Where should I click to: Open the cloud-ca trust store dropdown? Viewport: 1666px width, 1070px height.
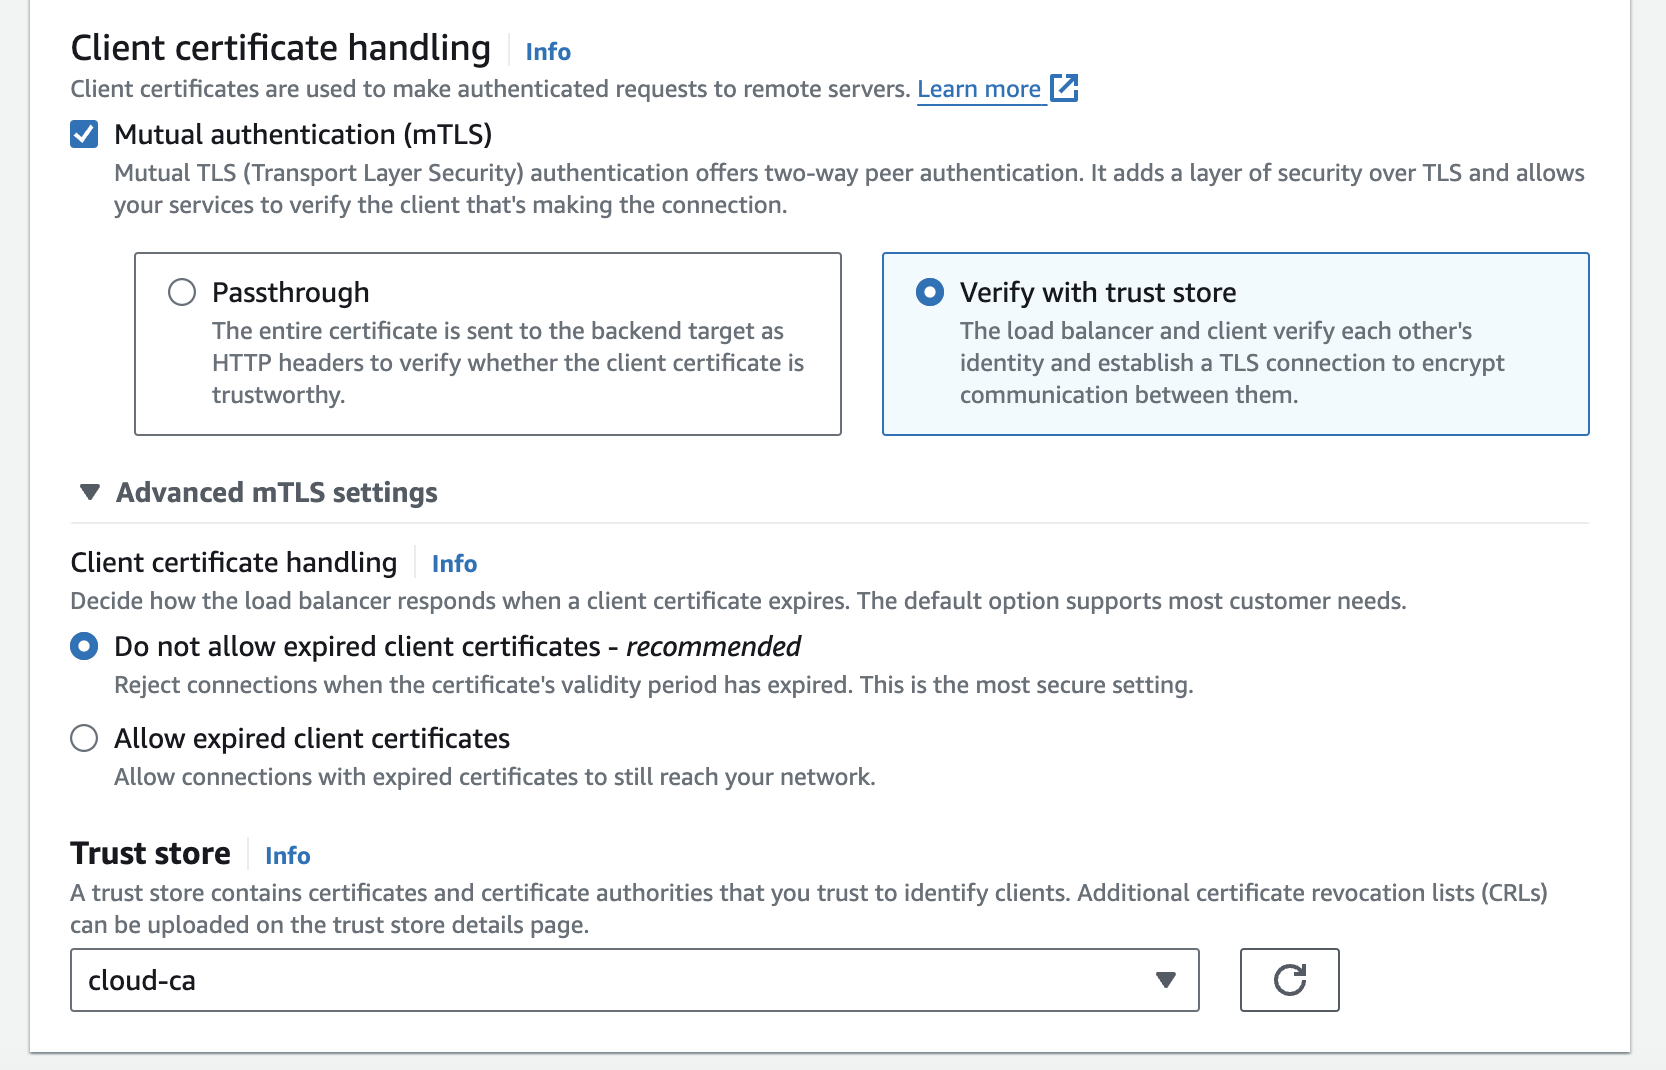(634, 980)
